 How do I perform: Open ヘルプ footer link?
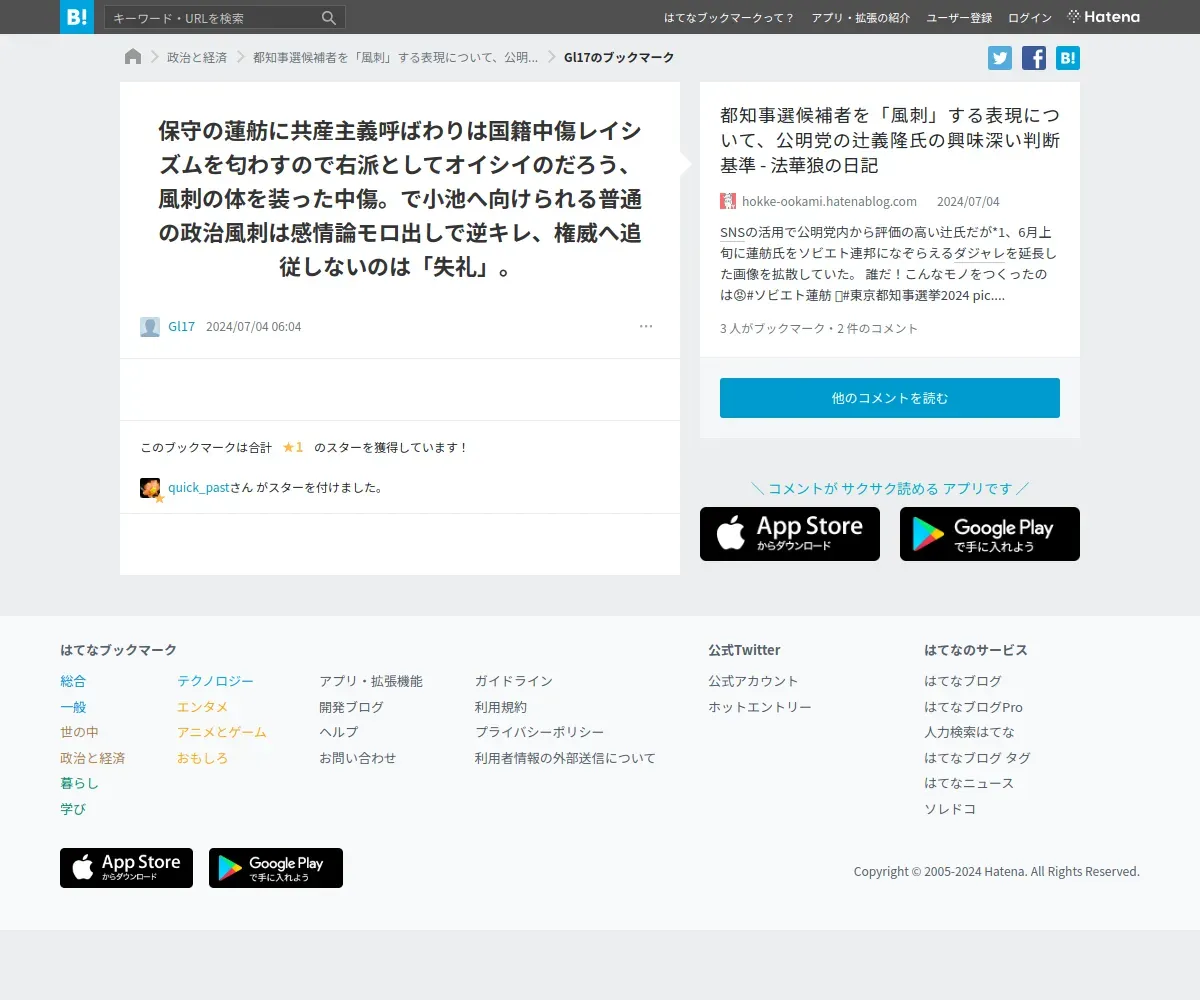point(338,732)
